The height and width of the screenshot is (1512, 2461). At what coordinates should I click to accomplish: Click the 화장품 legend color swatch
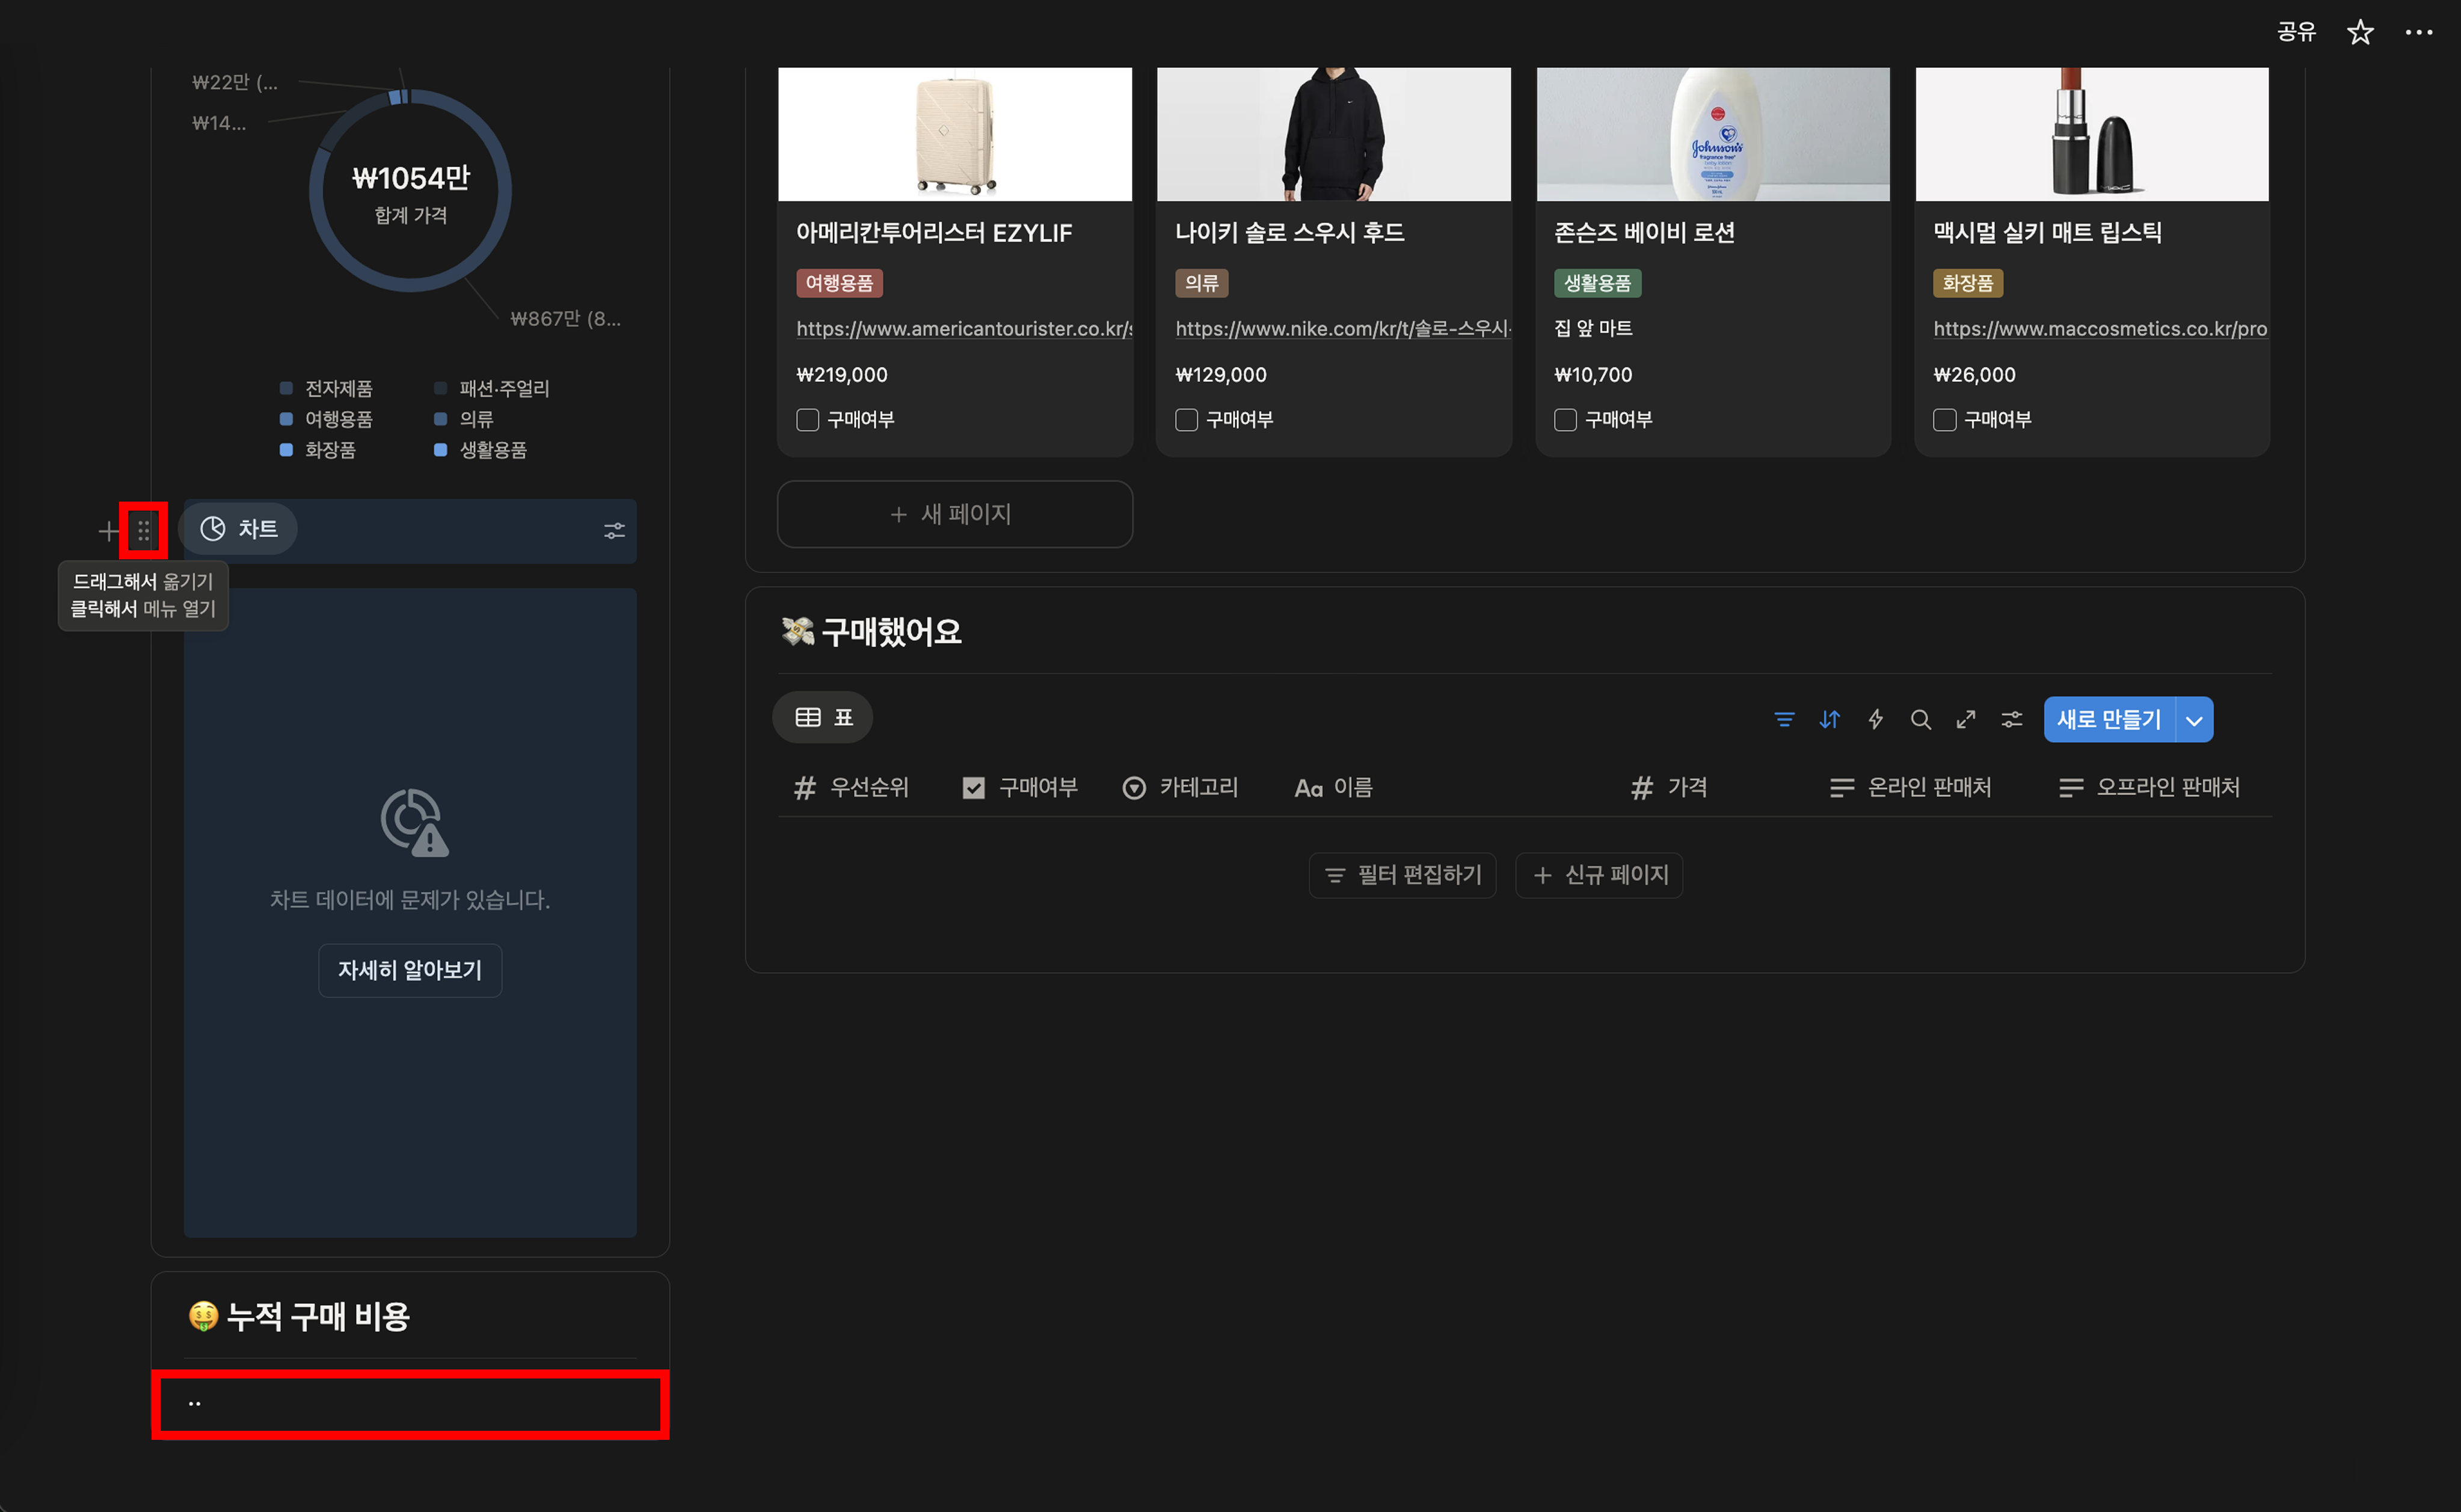click(x=286, y=450)
